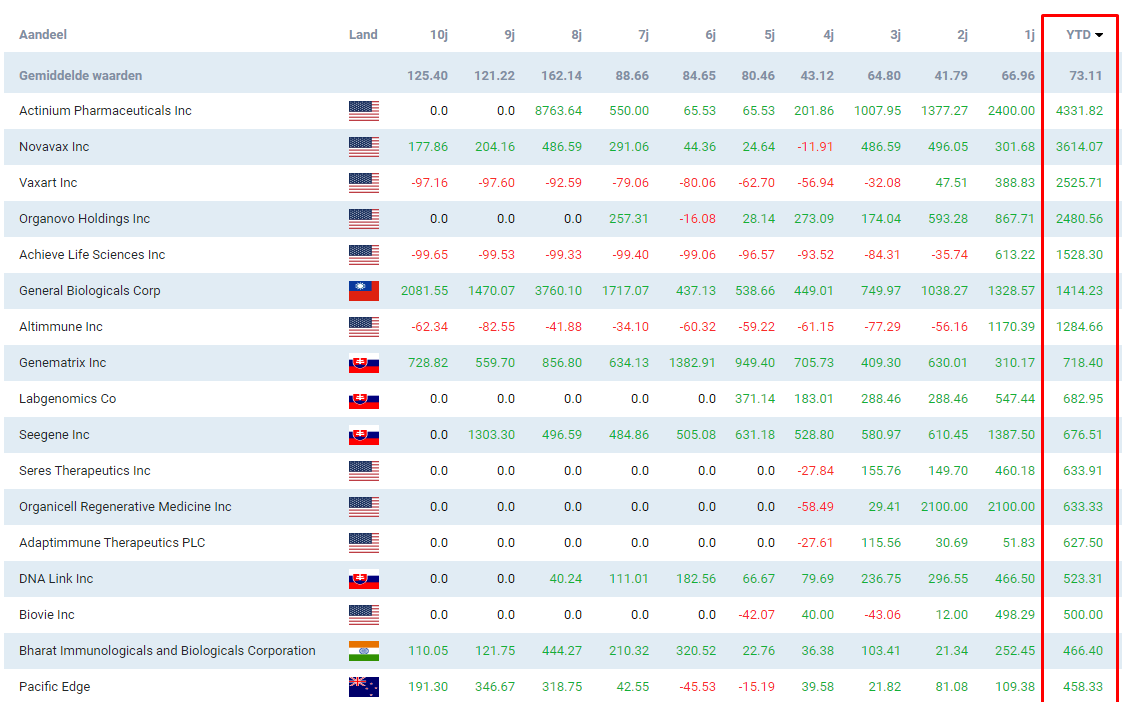Click Achieve Life Sciences' YTD value '1528.30'

coord(1080,255)
